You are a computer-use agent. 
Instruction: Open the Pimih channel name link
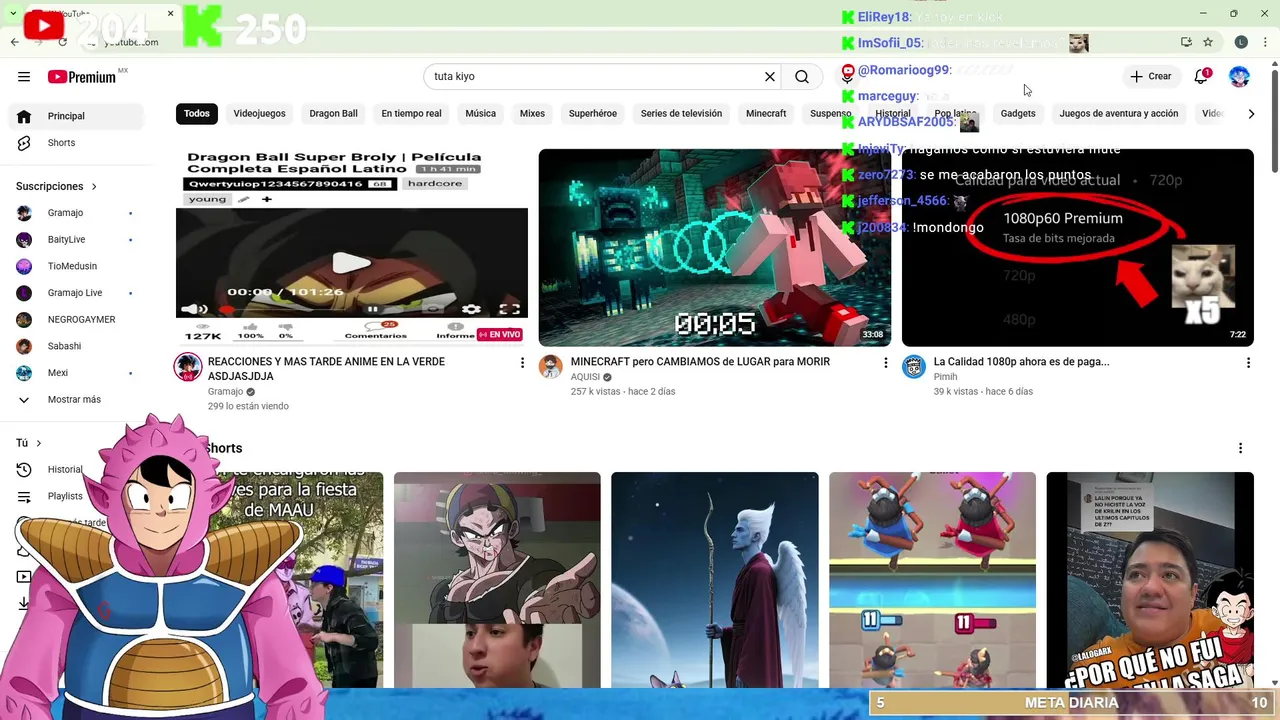pos(945,377)
